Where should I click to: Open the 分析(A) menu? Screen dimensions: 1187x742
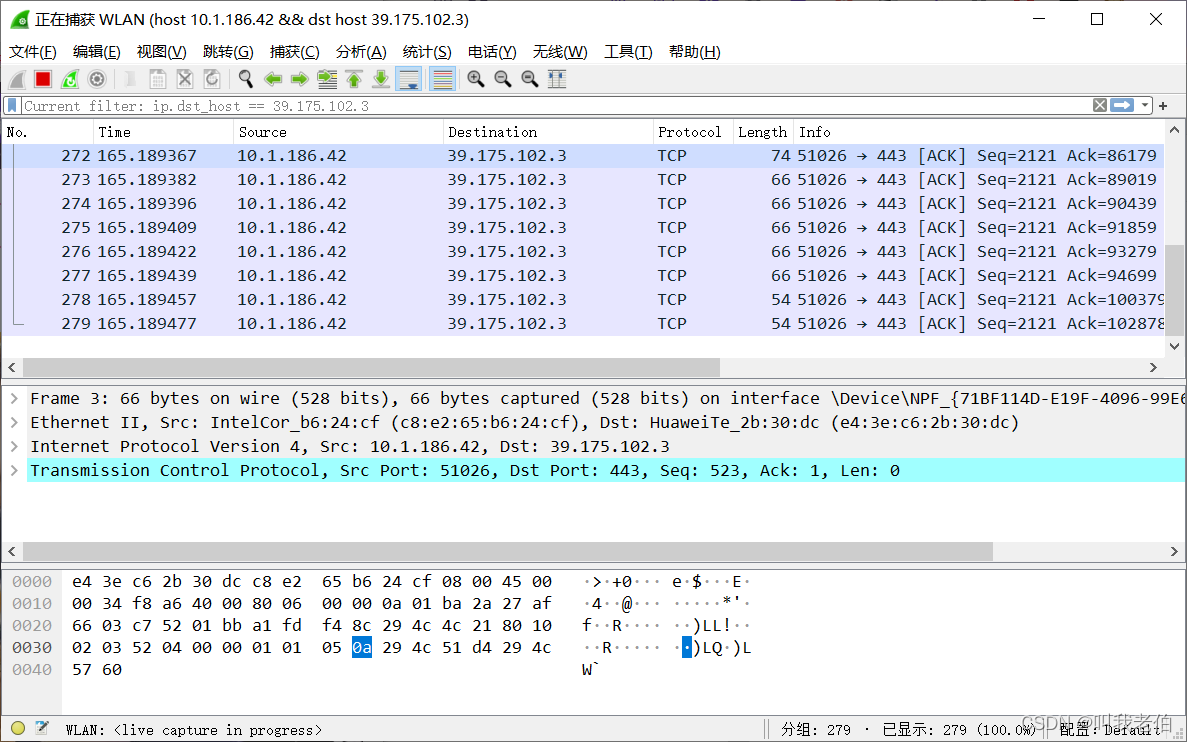pyautogui.click(x=361, y=51)
